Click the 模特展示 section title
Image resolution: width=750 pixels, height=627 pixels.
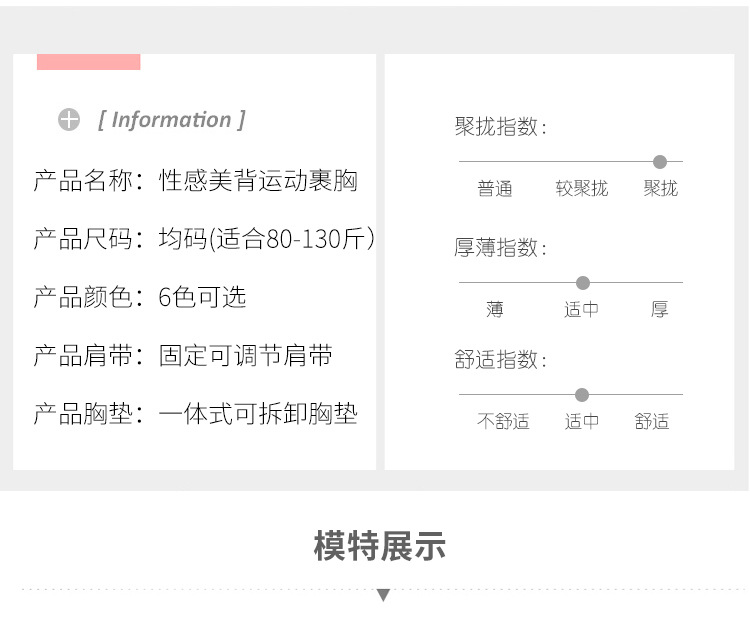[x=380, y=546]
